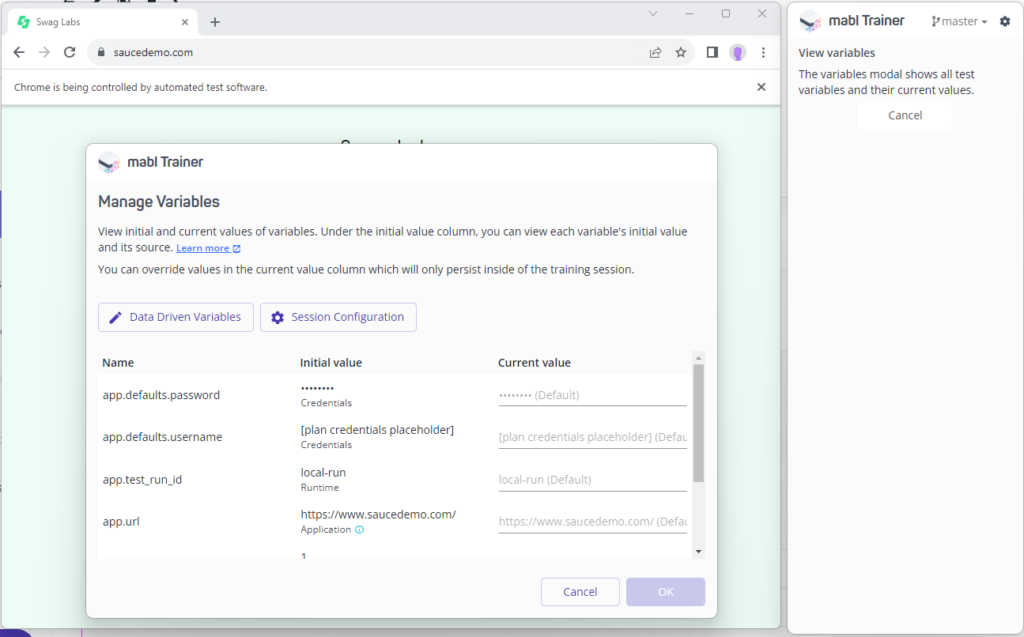Viewport: 1024px width, 637px height.
Task: Bookmark this page with the star icon
Action: (681, 52)
